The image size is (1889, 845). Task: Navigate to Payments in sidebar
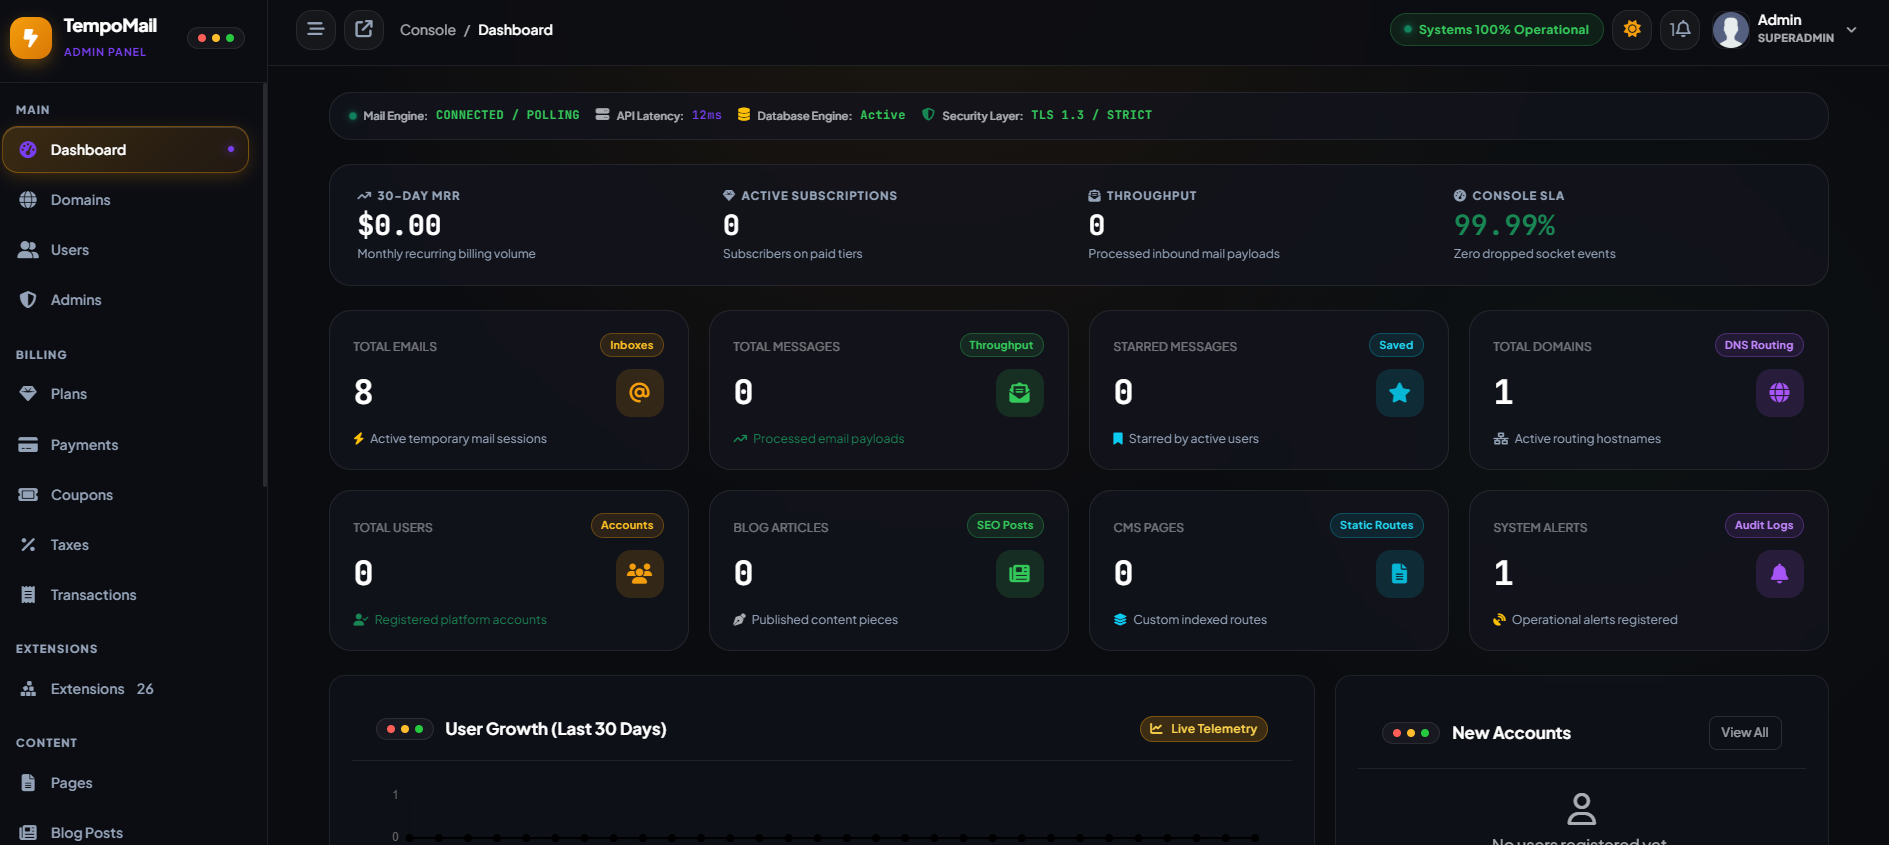[125, 445]
